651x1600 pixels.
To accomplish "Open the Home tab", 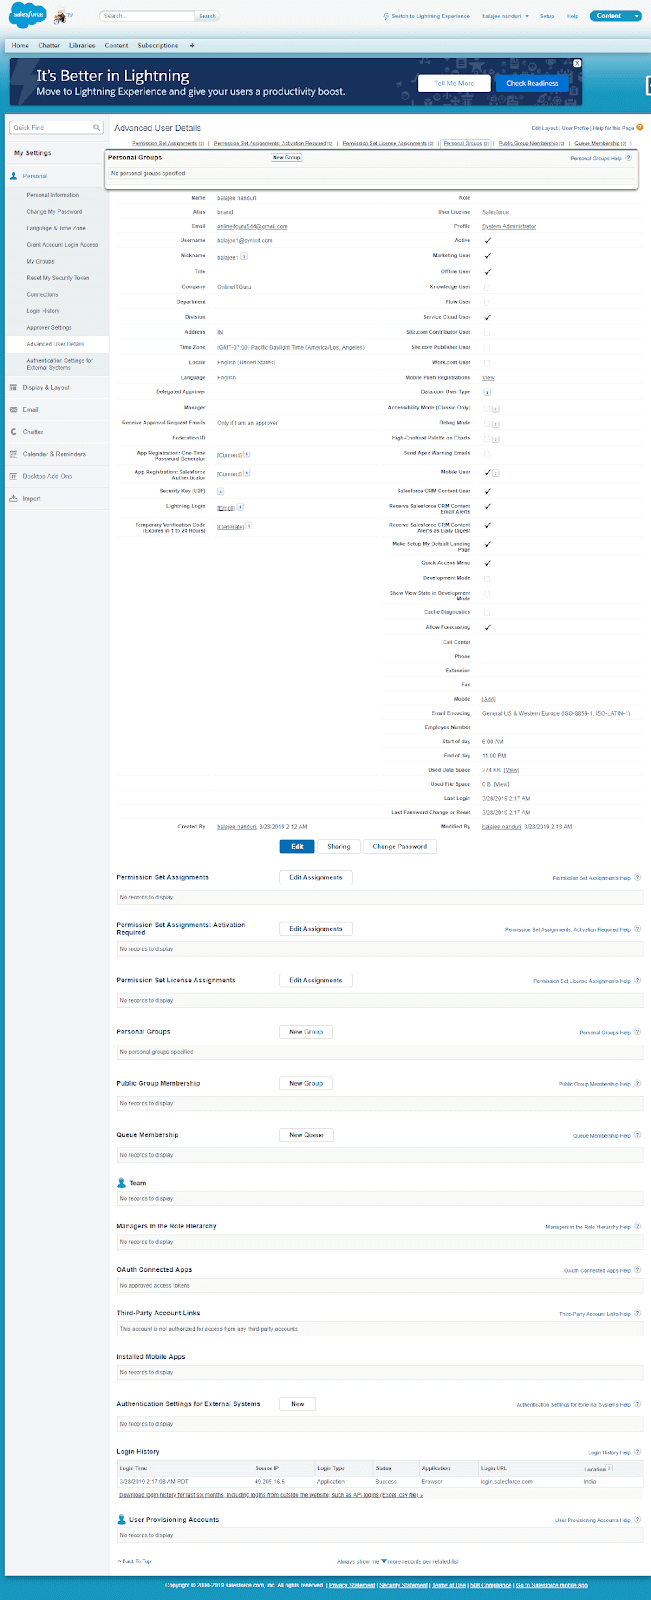I will click(20, 46).
